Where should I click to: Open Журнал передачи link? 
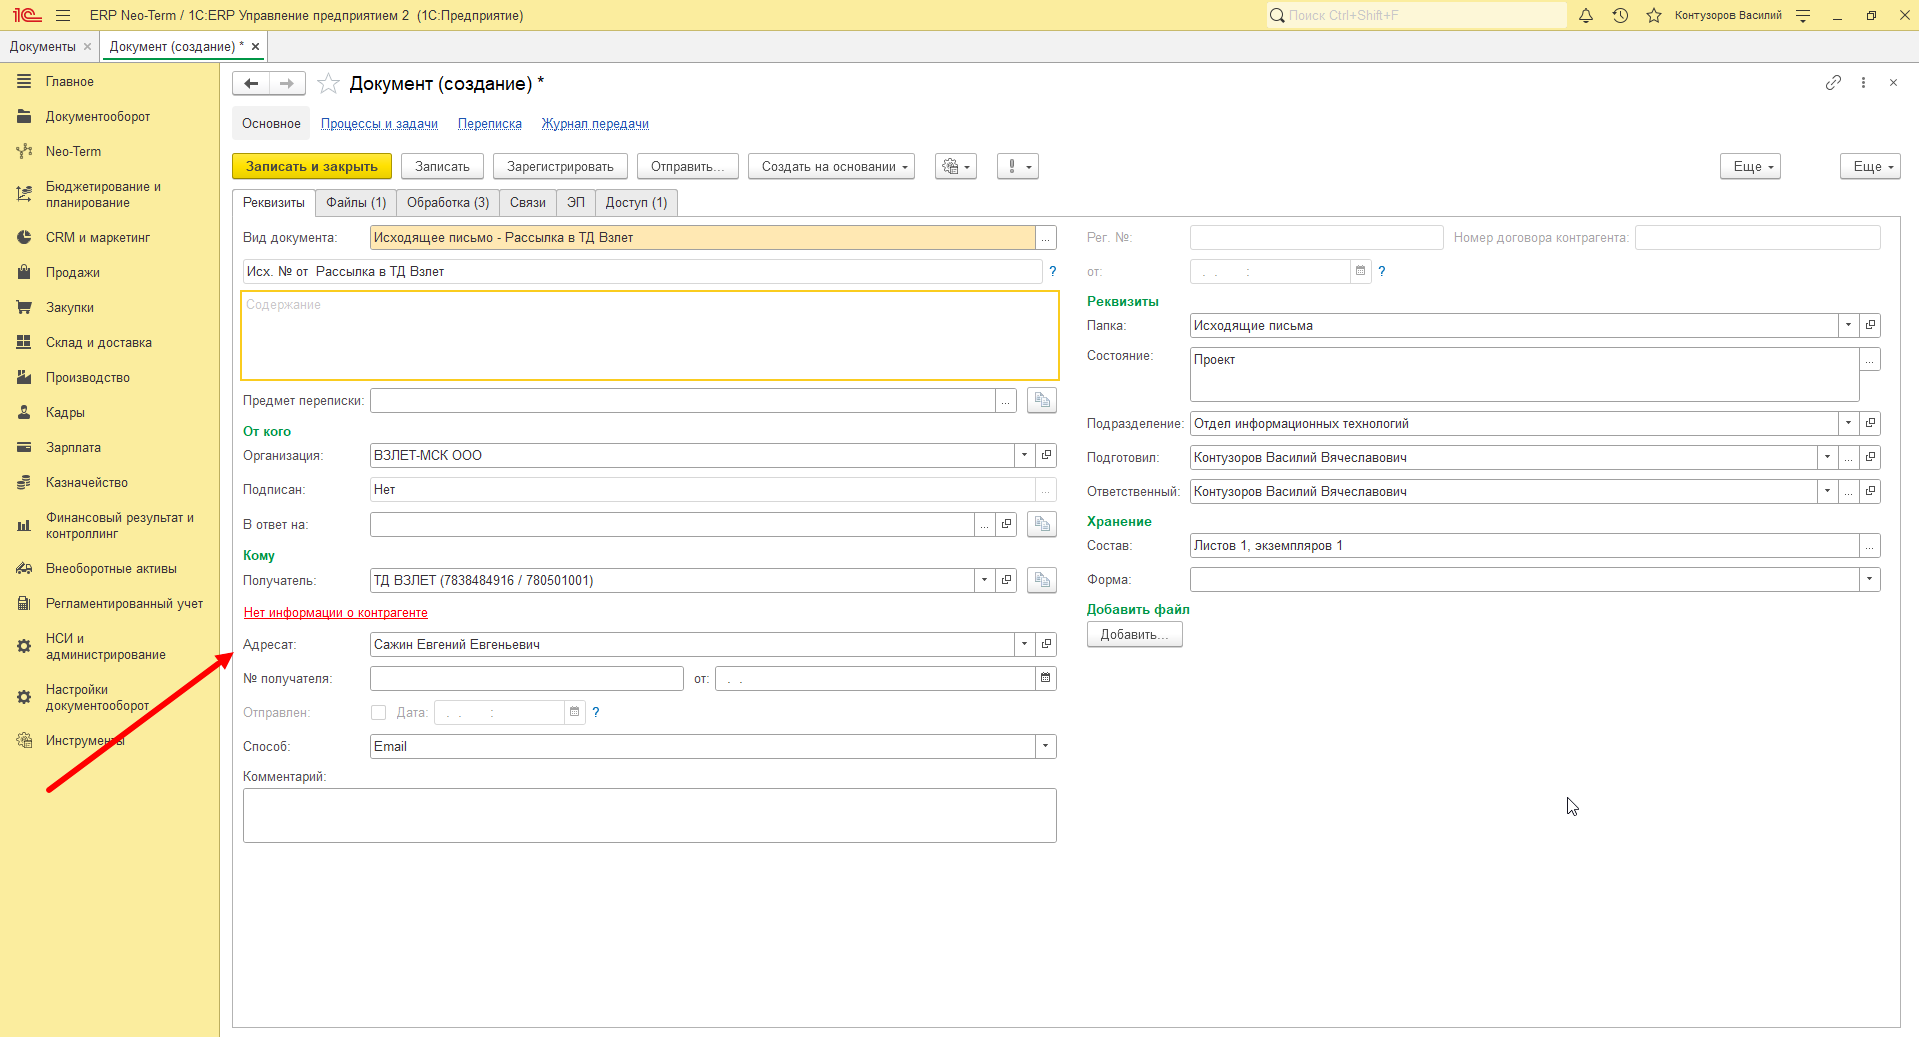point(595,124)
